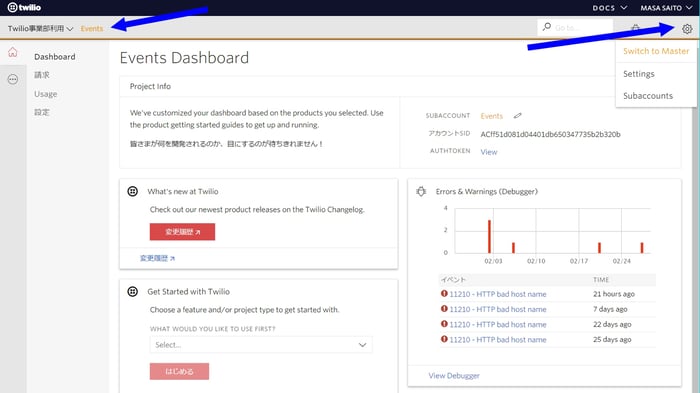Open View Debugger link
Screen dimensions: 700x393
point(454,376)
